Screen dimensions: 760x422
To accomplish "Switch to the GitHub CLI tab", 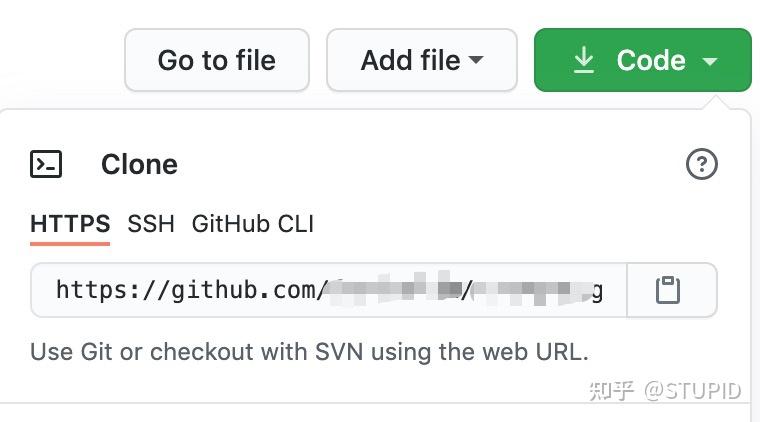I will click(253, 224).
